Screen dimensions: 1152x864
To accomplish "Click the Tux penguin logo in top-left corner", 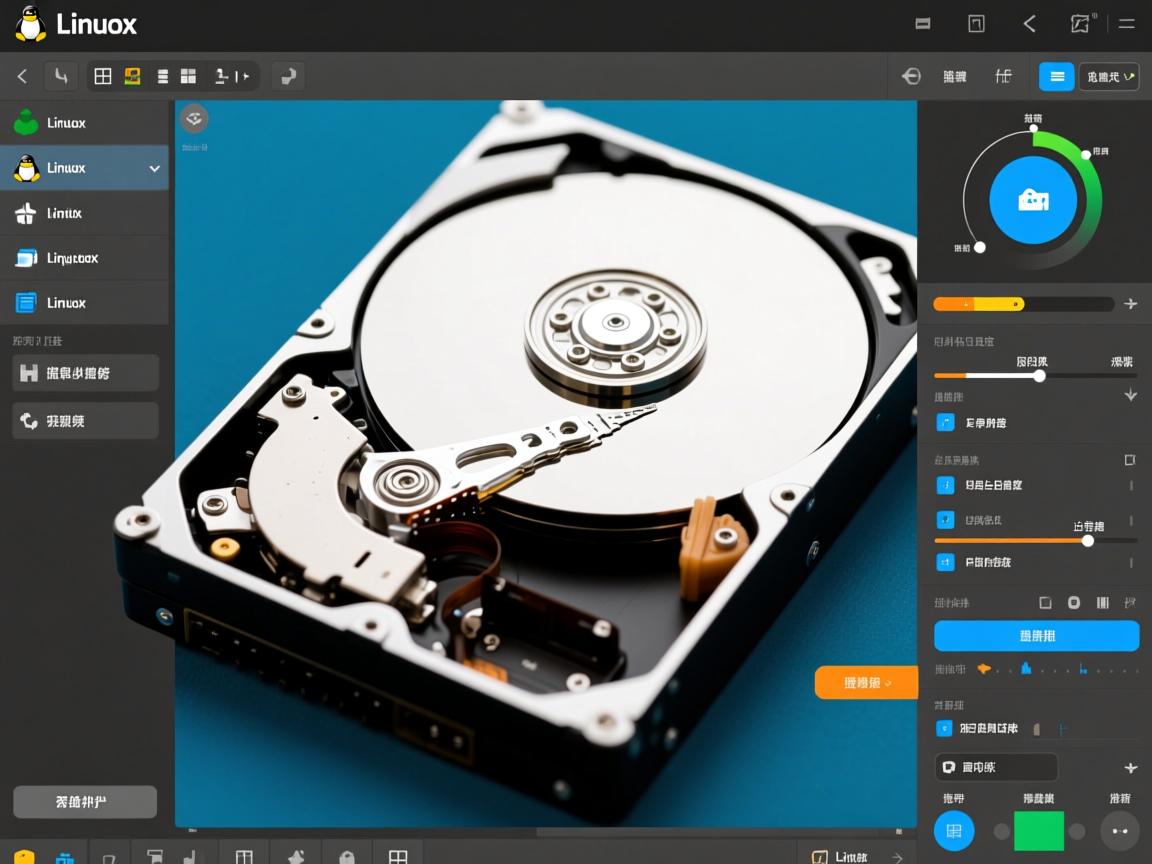I will pyautogui.click(x=28, y=23).
